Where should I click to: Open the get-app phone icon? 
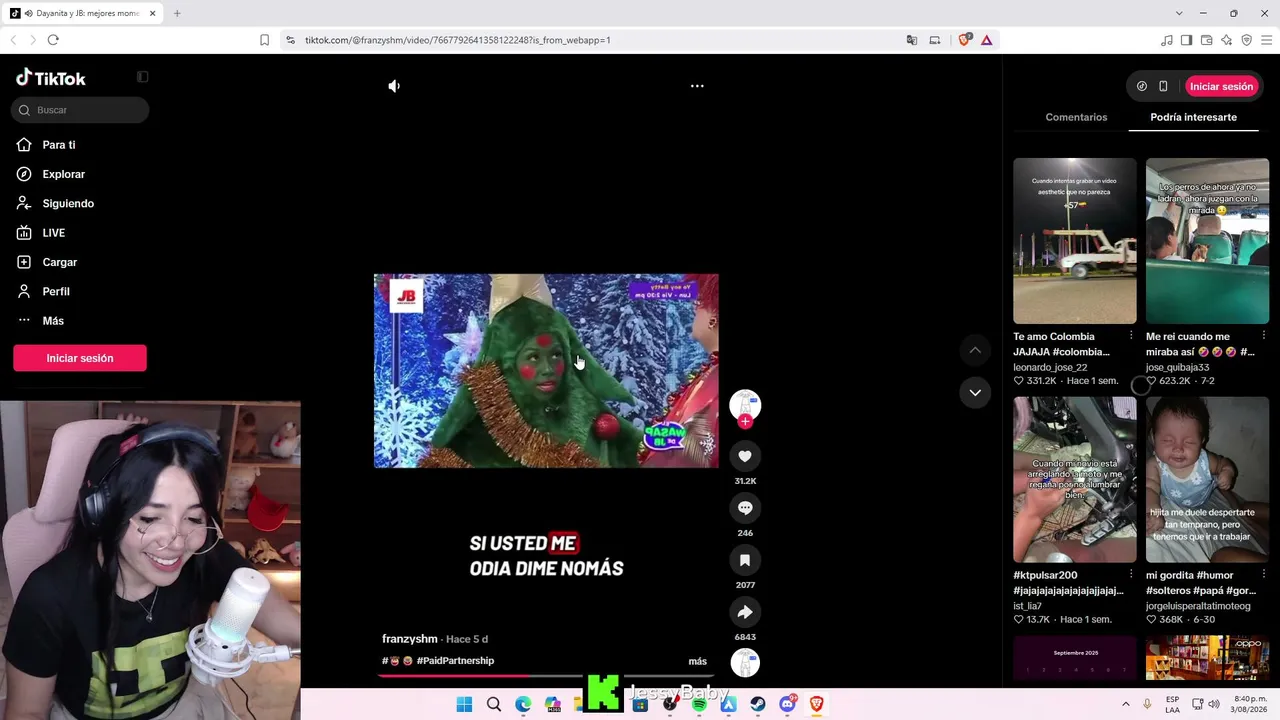click(x=1163, y=86)
